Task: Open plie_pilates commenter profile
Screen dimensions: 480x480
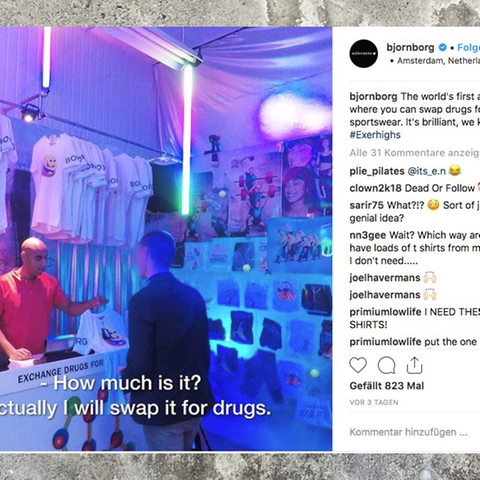Action: point(377,171)
